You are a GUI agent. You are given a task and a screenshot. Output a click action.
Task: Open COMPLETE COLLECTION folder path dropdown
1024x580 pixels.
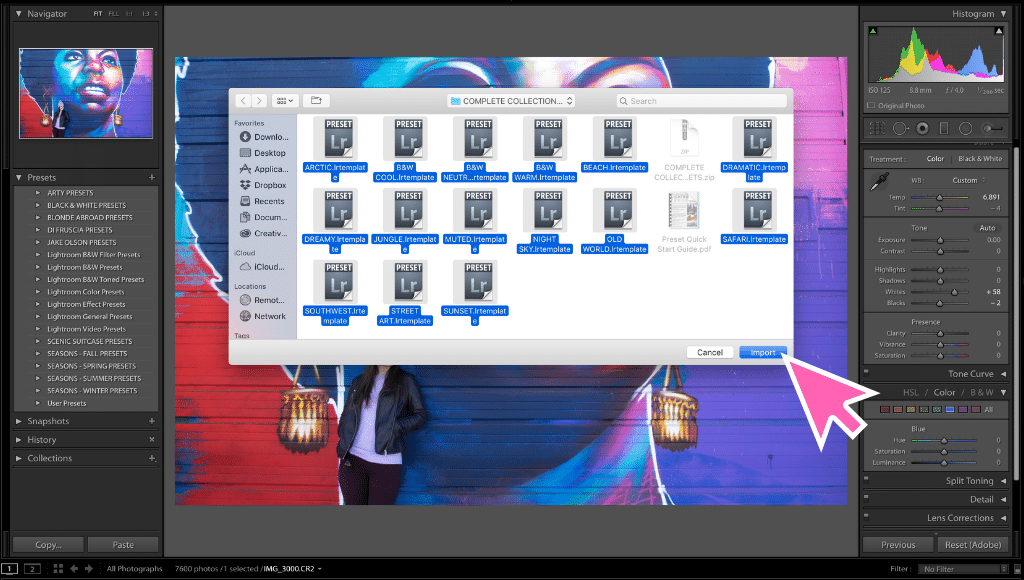pos(511,101)
